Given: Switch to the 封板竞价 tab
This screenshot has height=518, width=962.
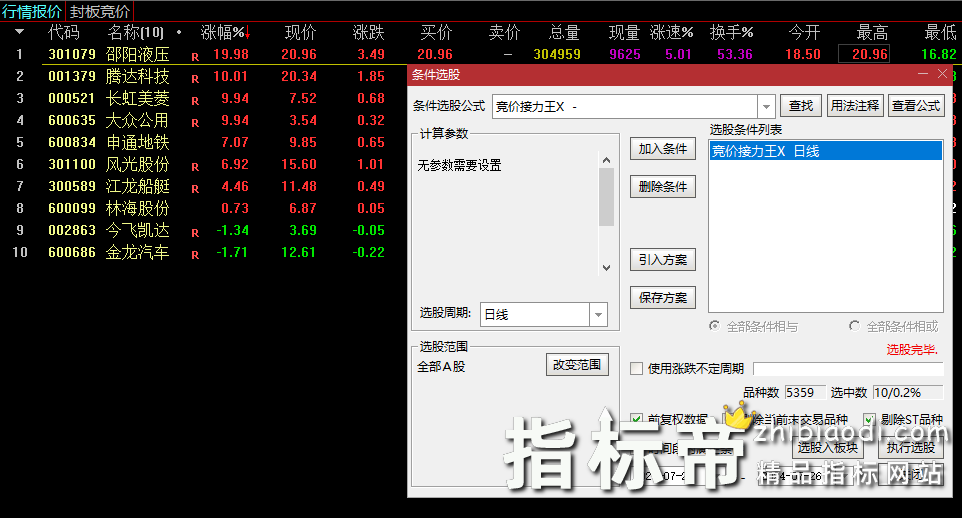Looking at the screenshot, I should pos(99,12).
